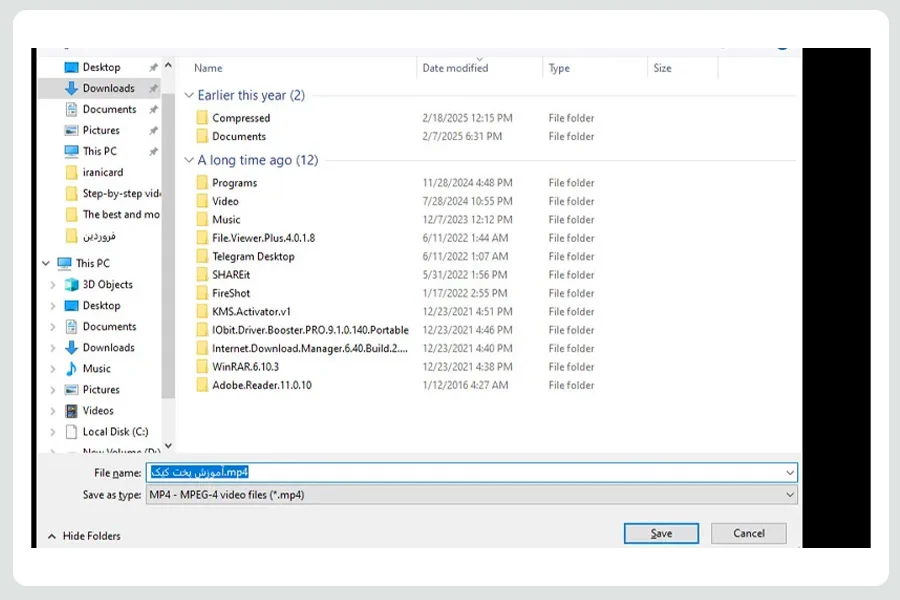Screen dimensions: 900x600
Task: Select the Video folder icon in file list
Action: [202, 201]
